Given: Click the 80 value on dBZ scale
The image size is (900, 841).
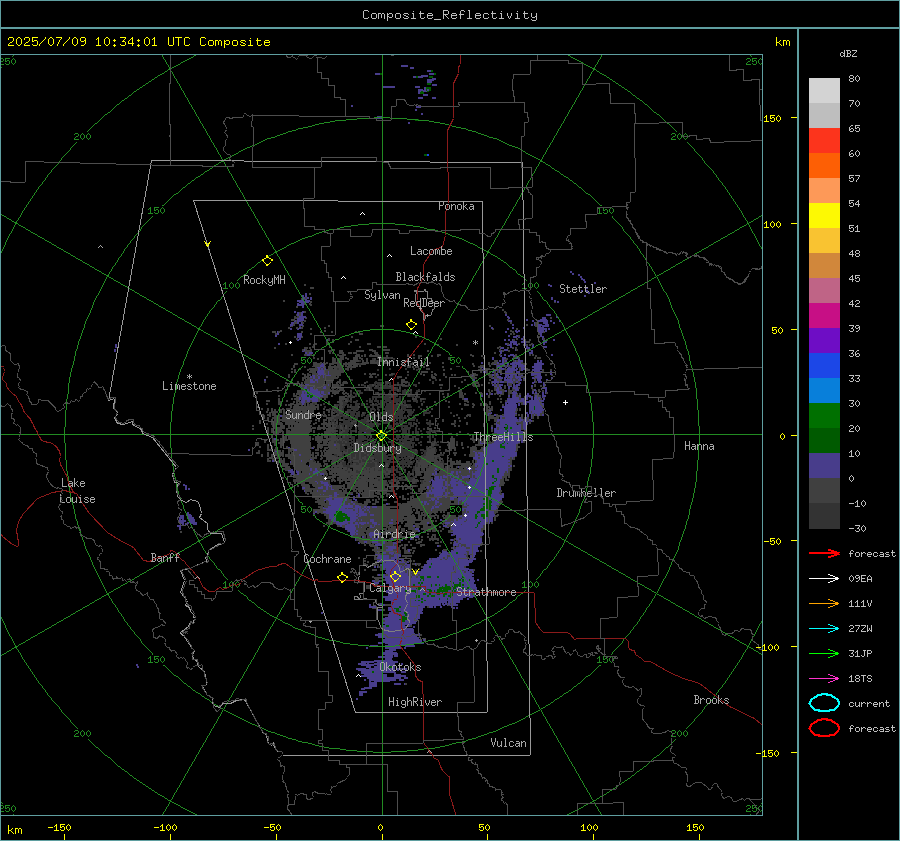Looking at the screenshot, I should tap(854, 79).
